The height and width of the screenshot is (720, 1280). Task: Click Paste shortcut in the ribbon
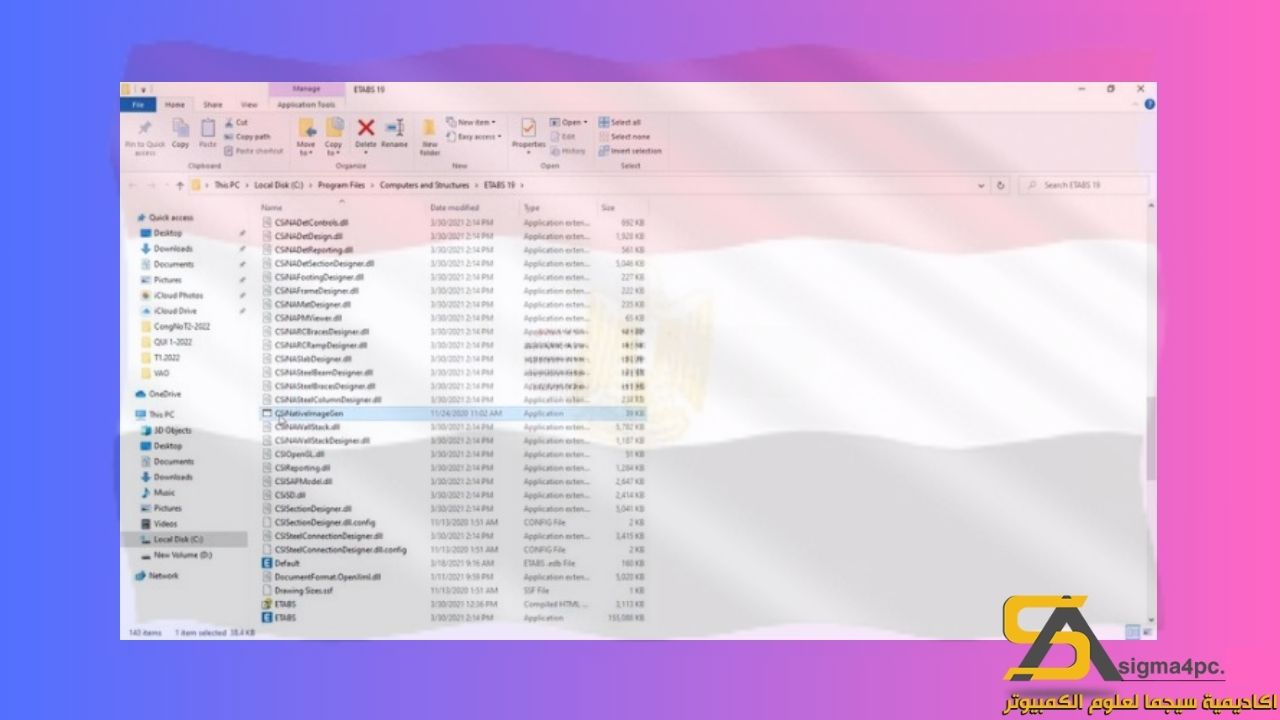[x=254, y=151]
